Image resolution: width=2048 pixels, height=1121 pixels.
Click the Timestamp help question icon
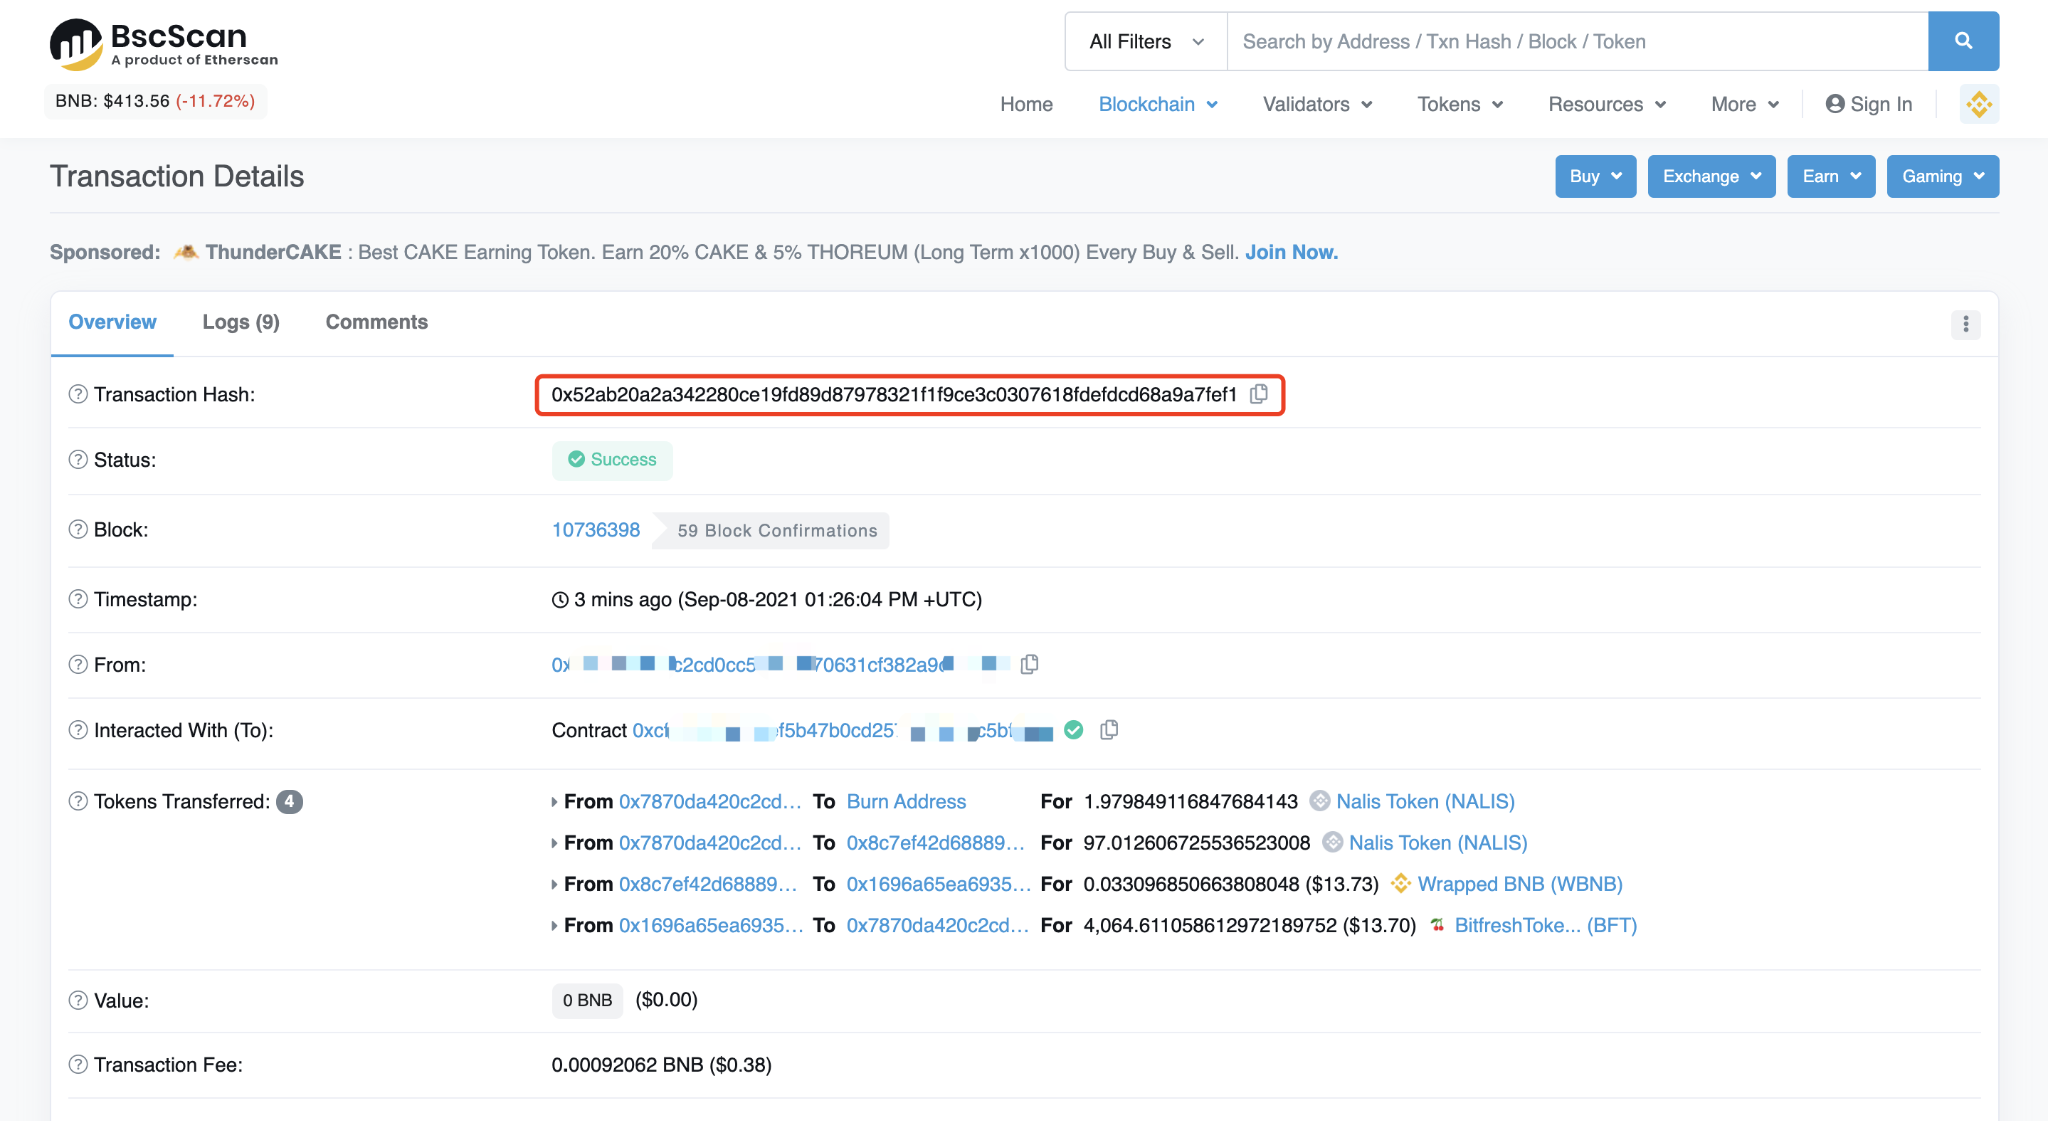pyautogui.click(x=78, y=599)
